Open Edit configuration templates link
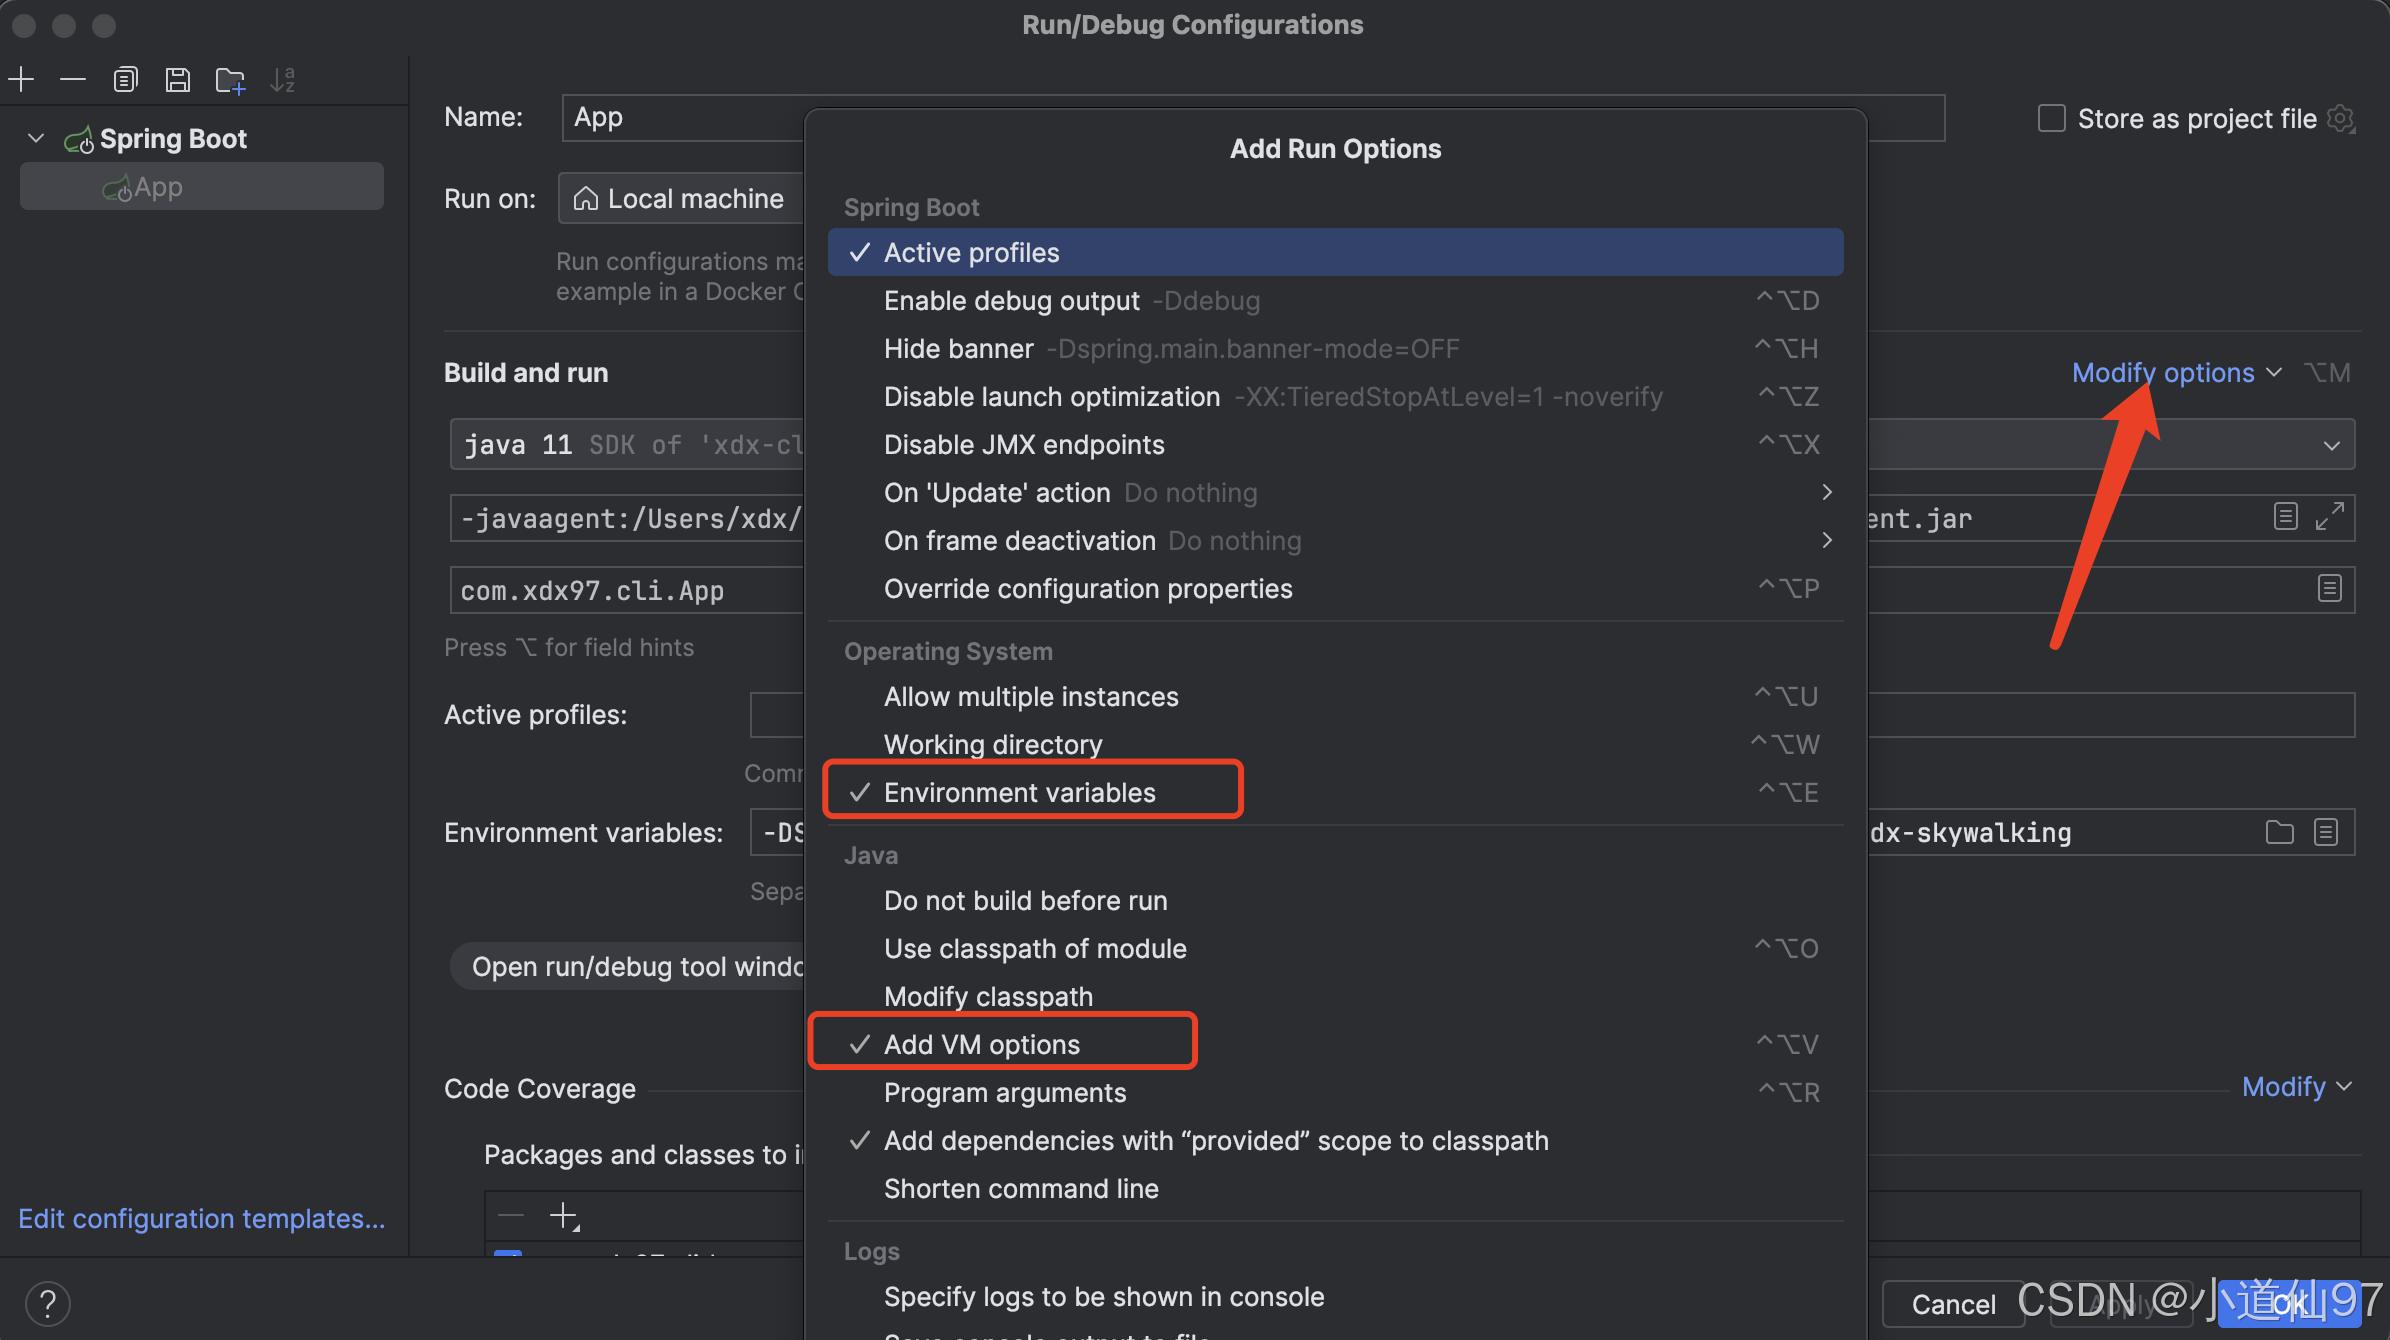Screen dimensions: 2390x1340 click(x=201, y=1218)
